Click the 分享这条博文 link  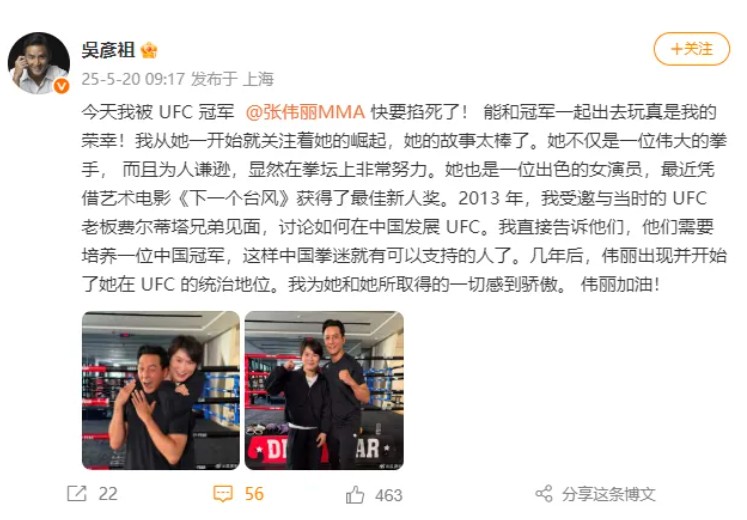tap(608, 494)
